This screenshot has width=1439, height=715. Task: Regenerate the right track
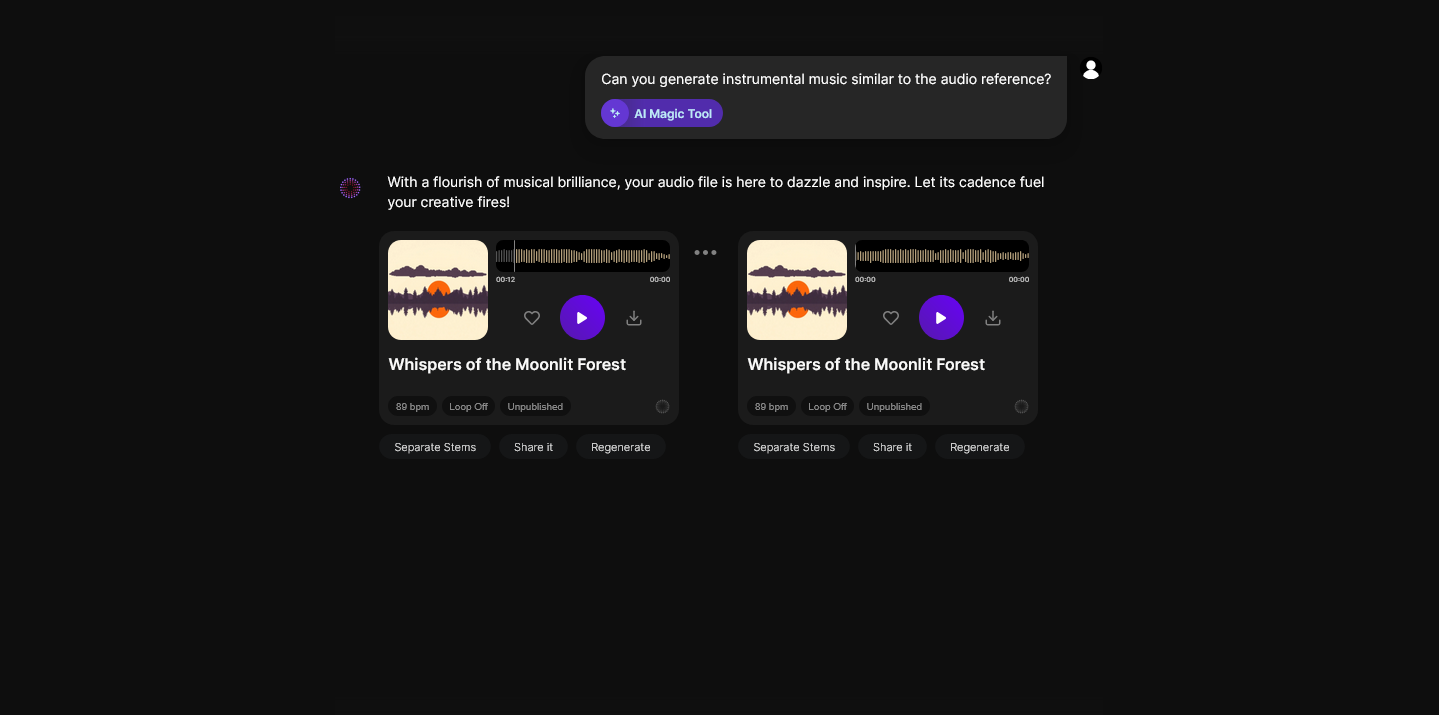tap(980, 447)
